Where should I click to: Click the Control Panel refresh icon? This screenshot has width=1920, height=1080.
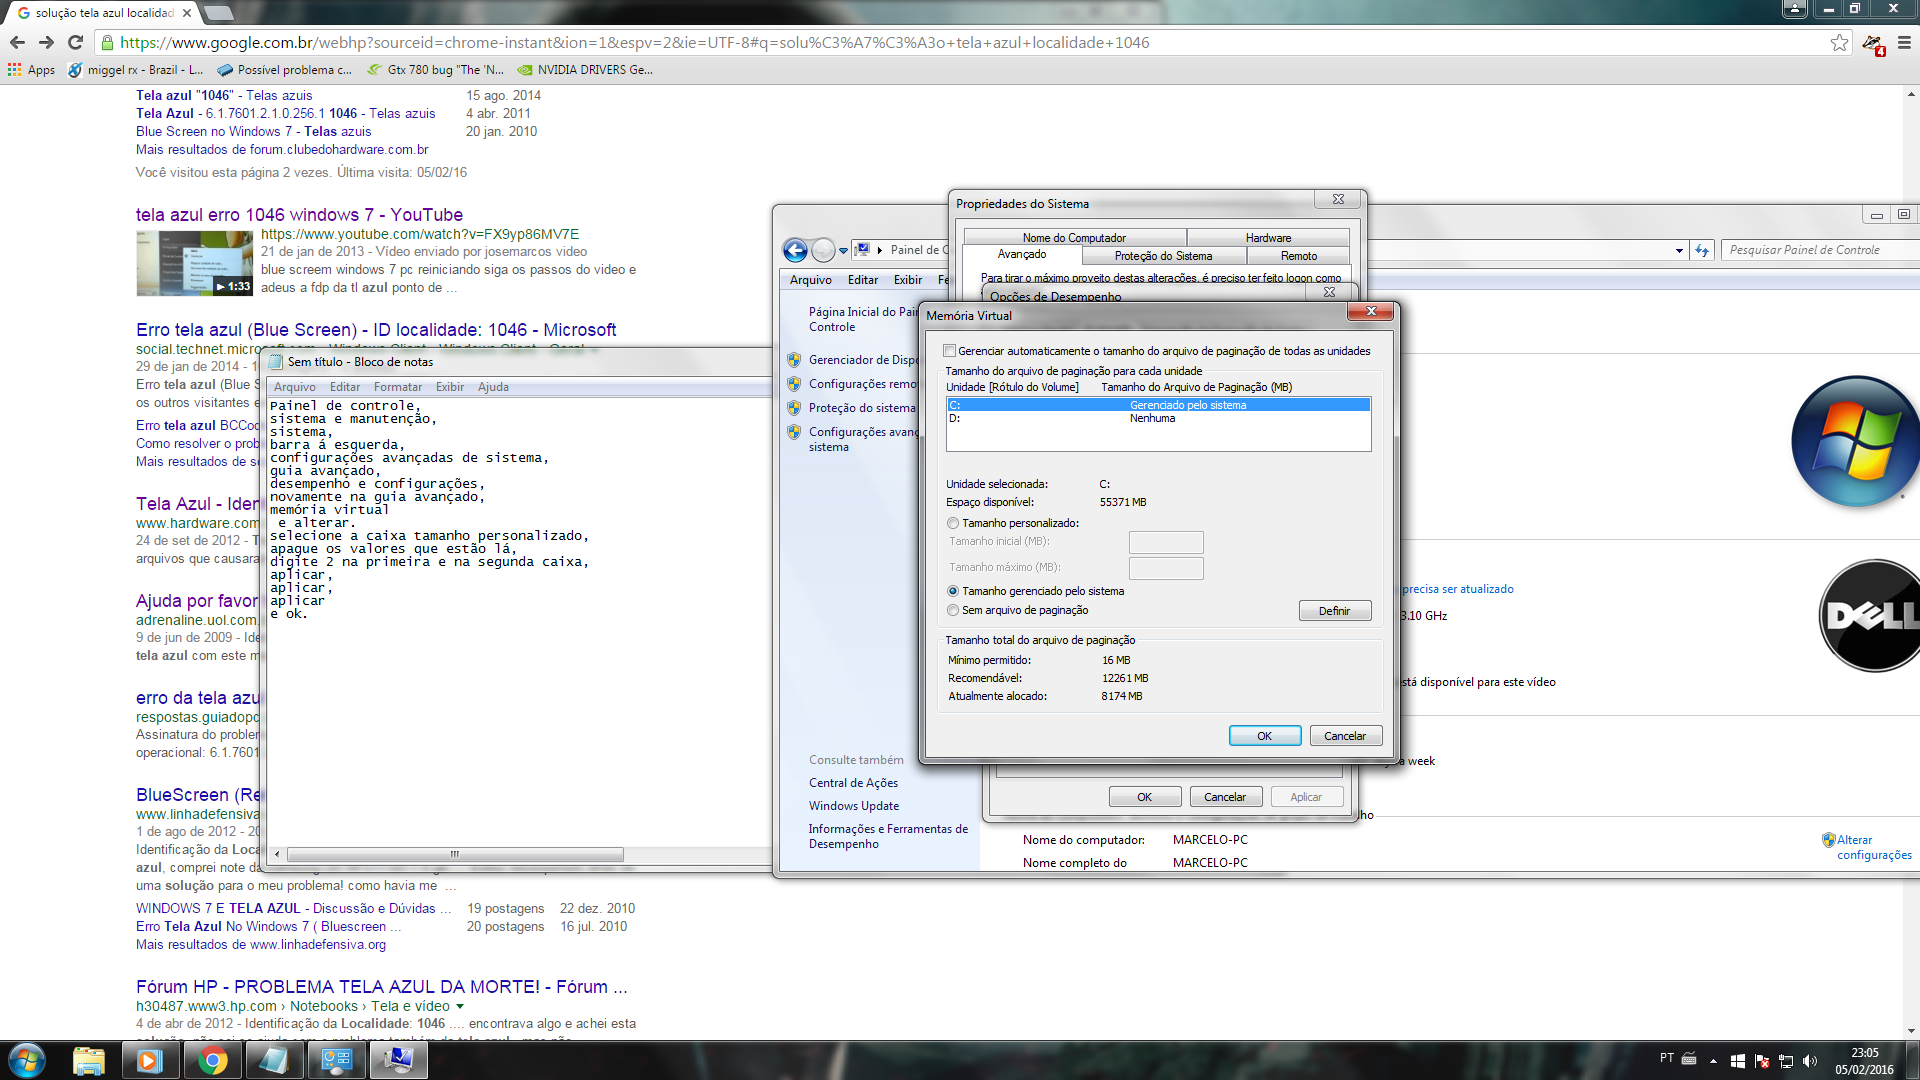(1702, 250)
